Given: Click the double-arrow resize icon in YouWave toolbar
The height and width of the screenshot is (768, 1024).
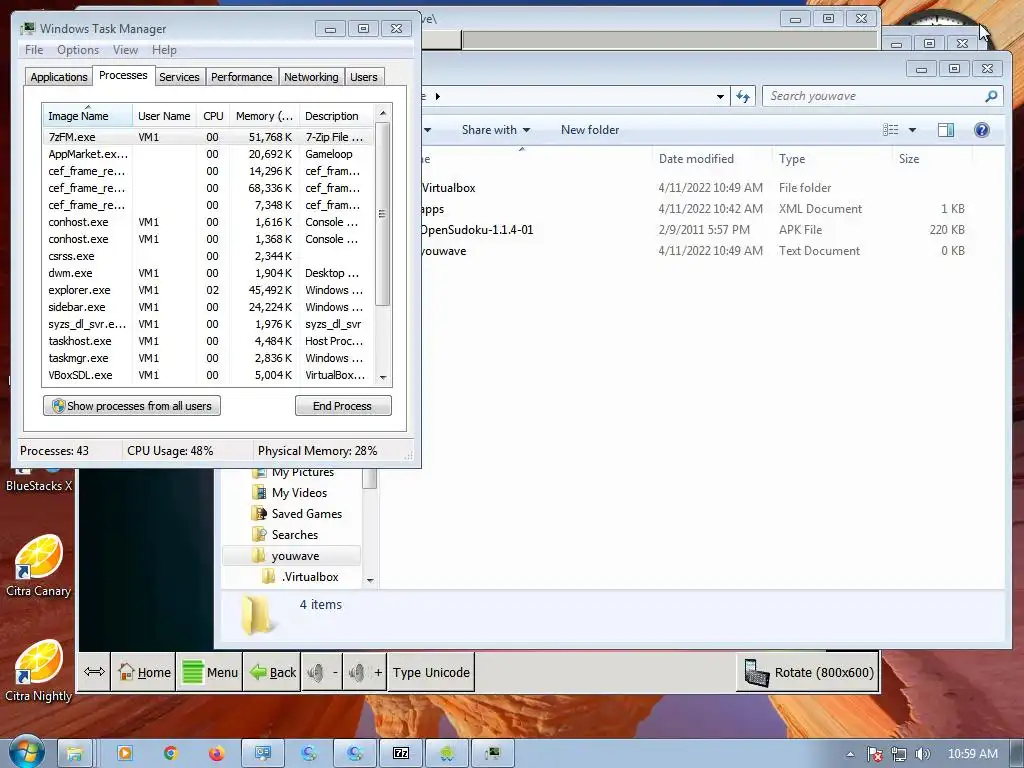Looking at the screenshot, I should (x=95, y=672).
